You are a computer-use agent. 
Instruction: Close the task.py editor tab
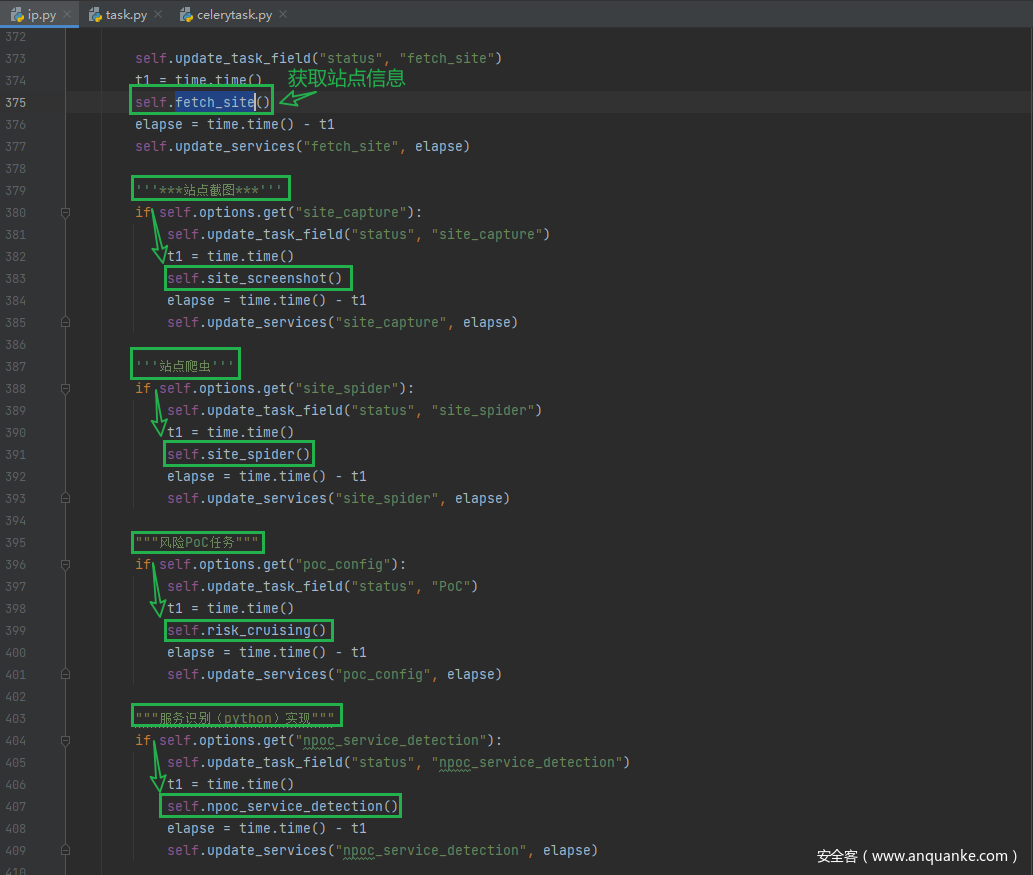tap(159, 15)
